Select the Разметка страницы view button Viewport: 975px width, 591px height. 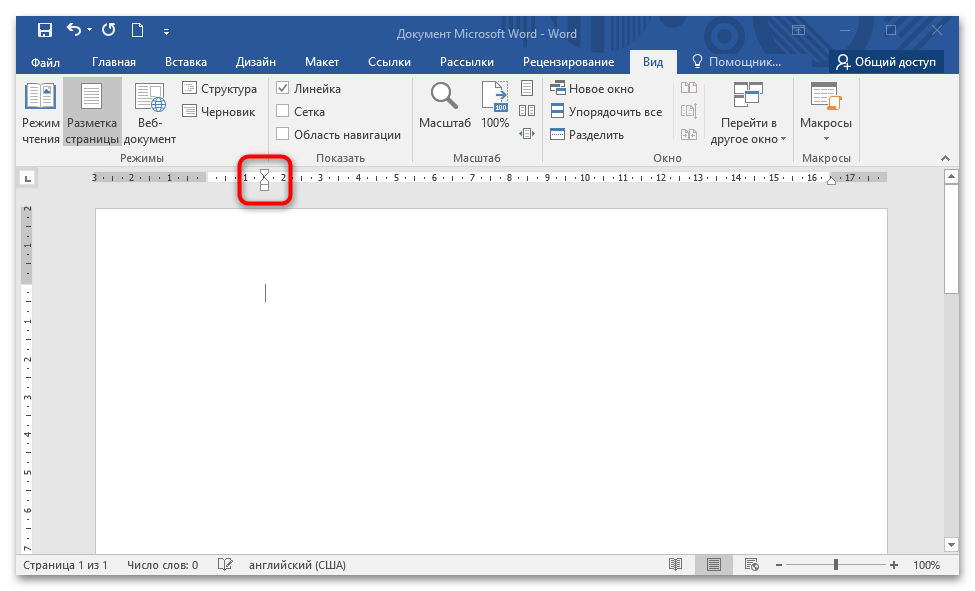click(92, 113)
